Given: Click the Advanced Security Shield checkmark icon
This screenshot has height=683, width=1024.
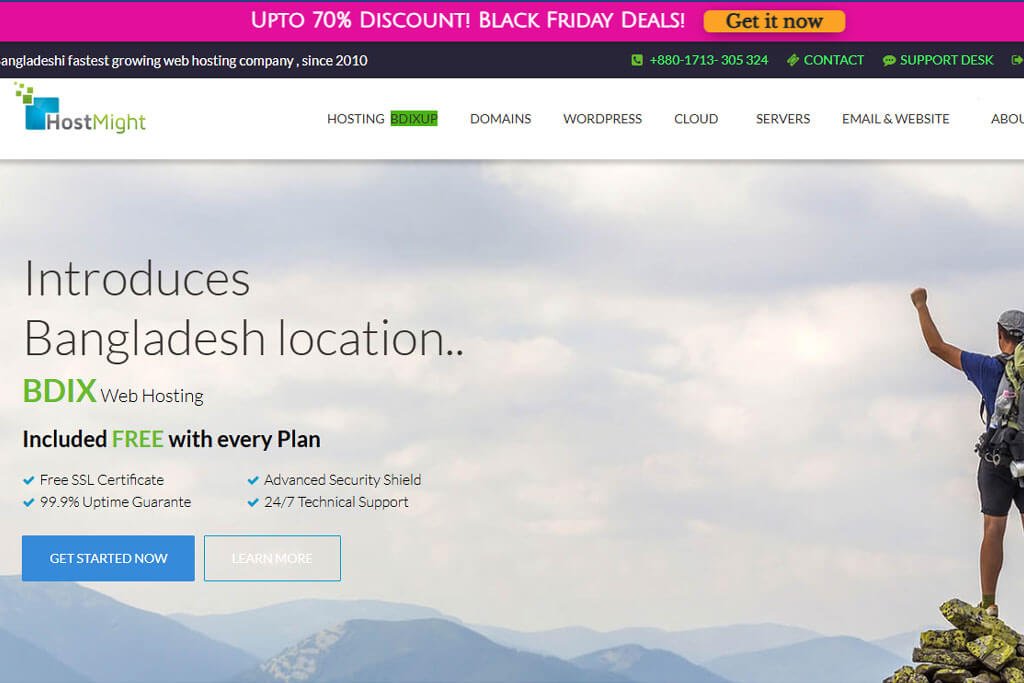Looking at the screenshot, I should coord(253,481).
